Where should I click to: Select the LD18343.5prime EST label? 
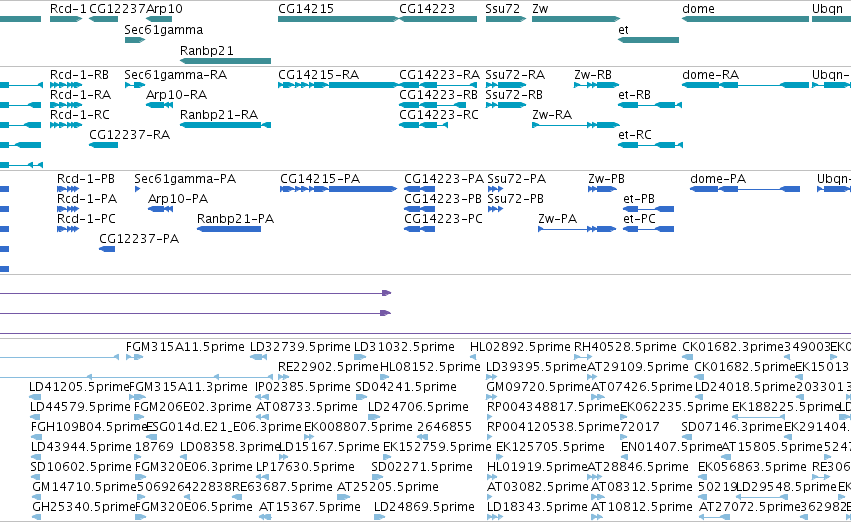coord(537,507)
